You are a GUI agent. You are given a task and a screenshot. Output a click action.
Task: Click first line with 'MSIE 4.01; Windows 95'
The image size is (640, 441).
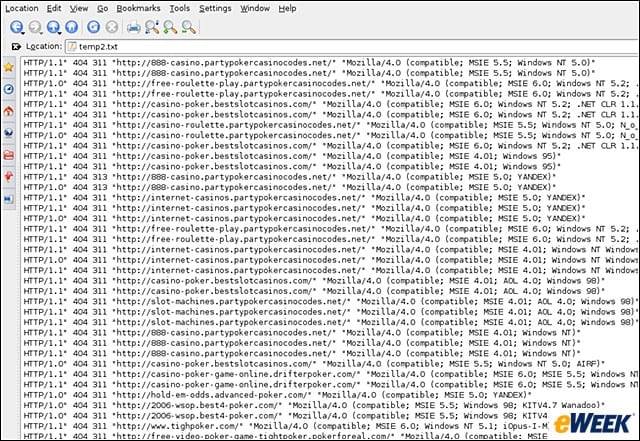coord(292,156)
